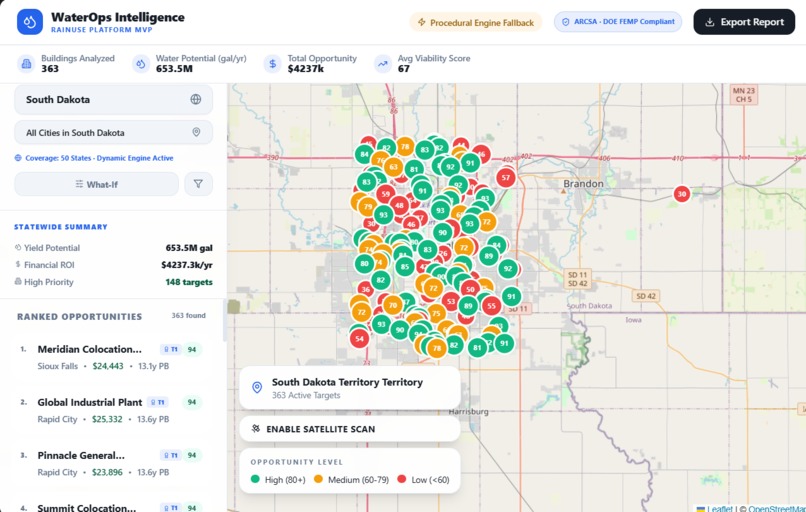Click the OpenStreetMap attribution link
Viewport: 806px width, 512px height.
click(777, 508)
